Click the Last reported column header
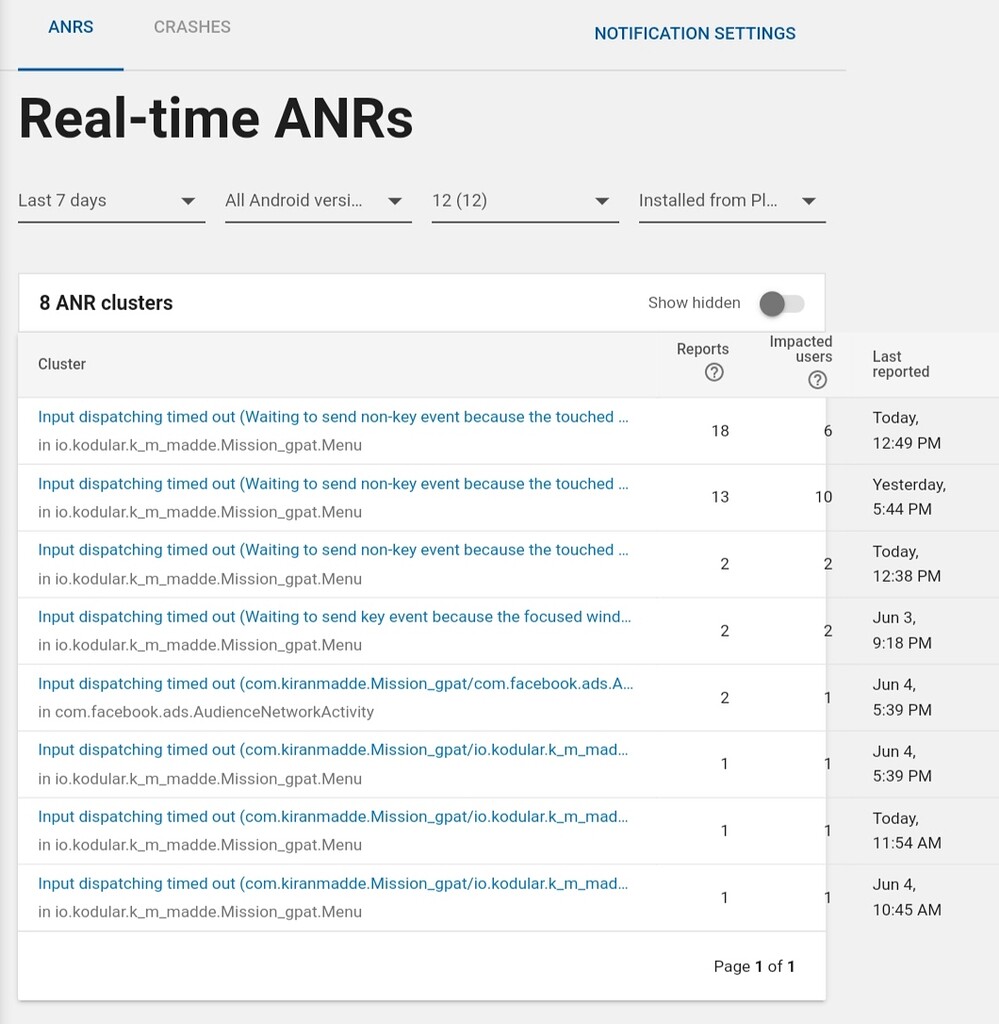Screen dimensions: 999x1024 click(x=900, y=364)
